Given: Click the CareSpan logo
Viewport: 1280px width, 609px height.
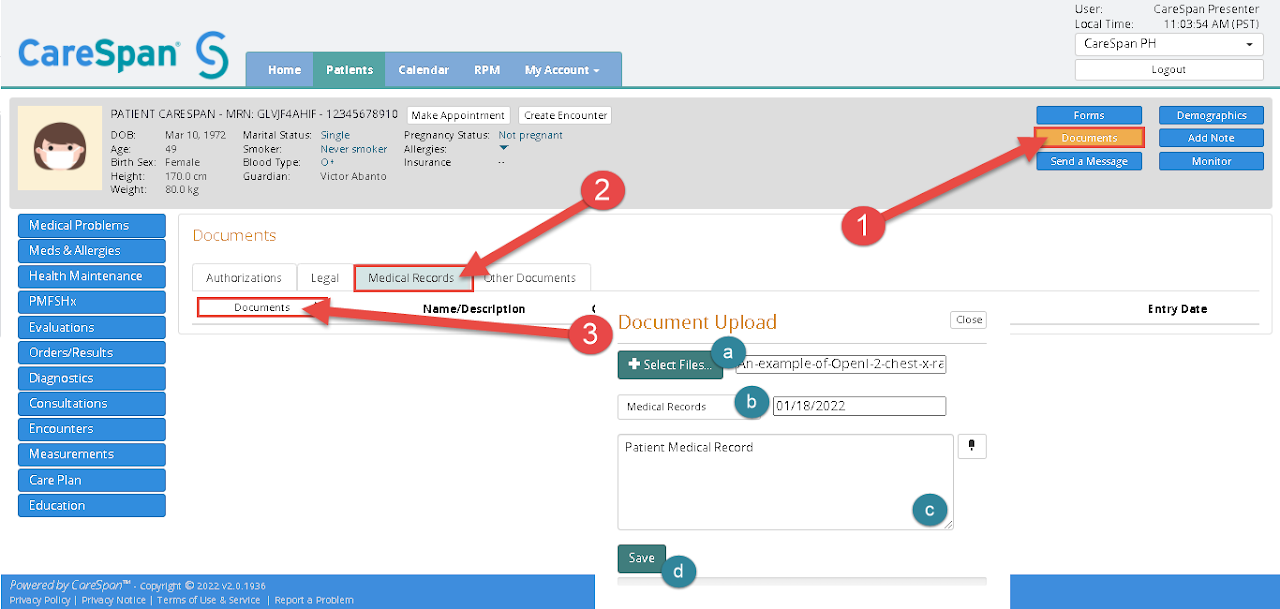Looking at the screenshot, I should [124, 53].
